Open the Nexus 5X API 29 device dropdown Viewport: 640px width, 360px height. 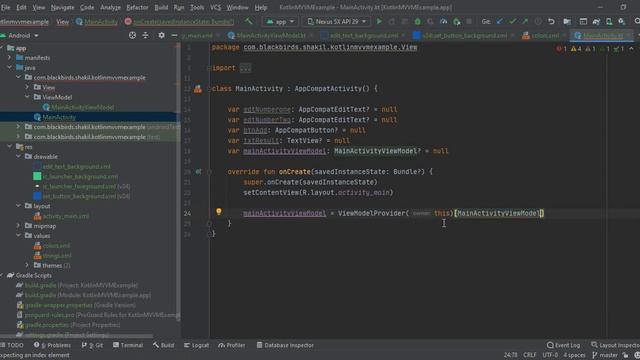[337, 21]
